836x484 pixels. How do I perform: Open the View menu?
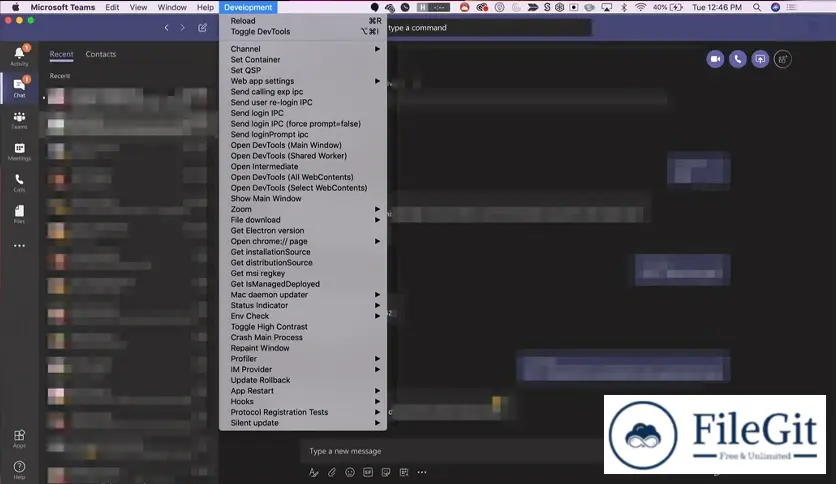click(138, 7)
